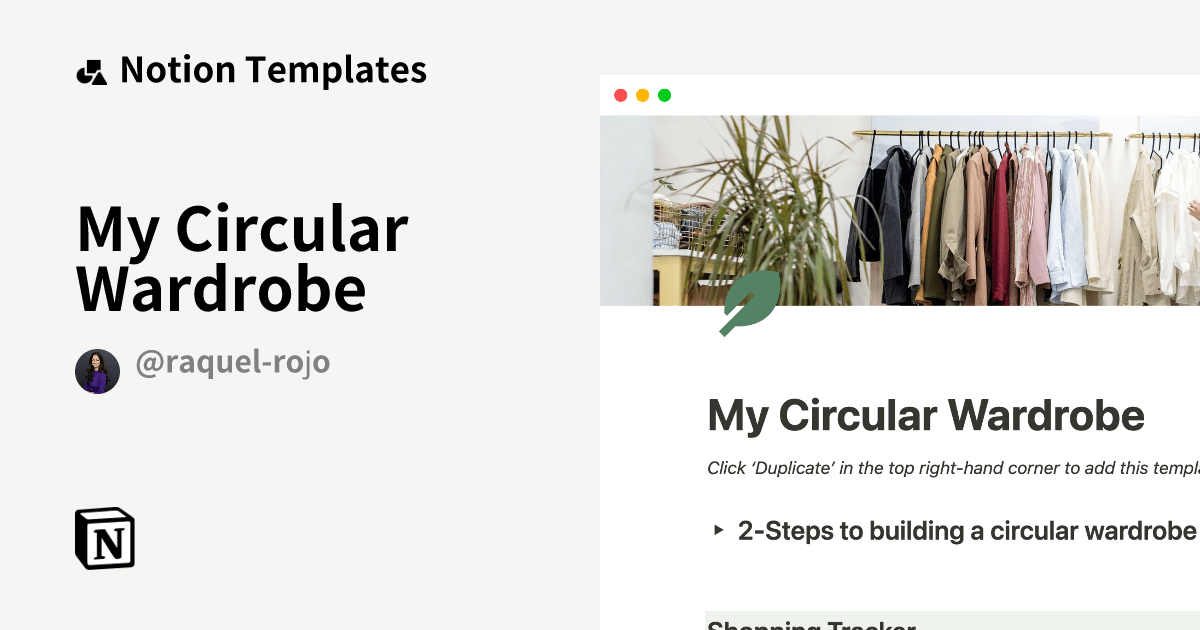The height and width of the screenshot is (630, 1200).
Task: Click the italic 'Duplicate' instruction text
Action: point(950,468)
